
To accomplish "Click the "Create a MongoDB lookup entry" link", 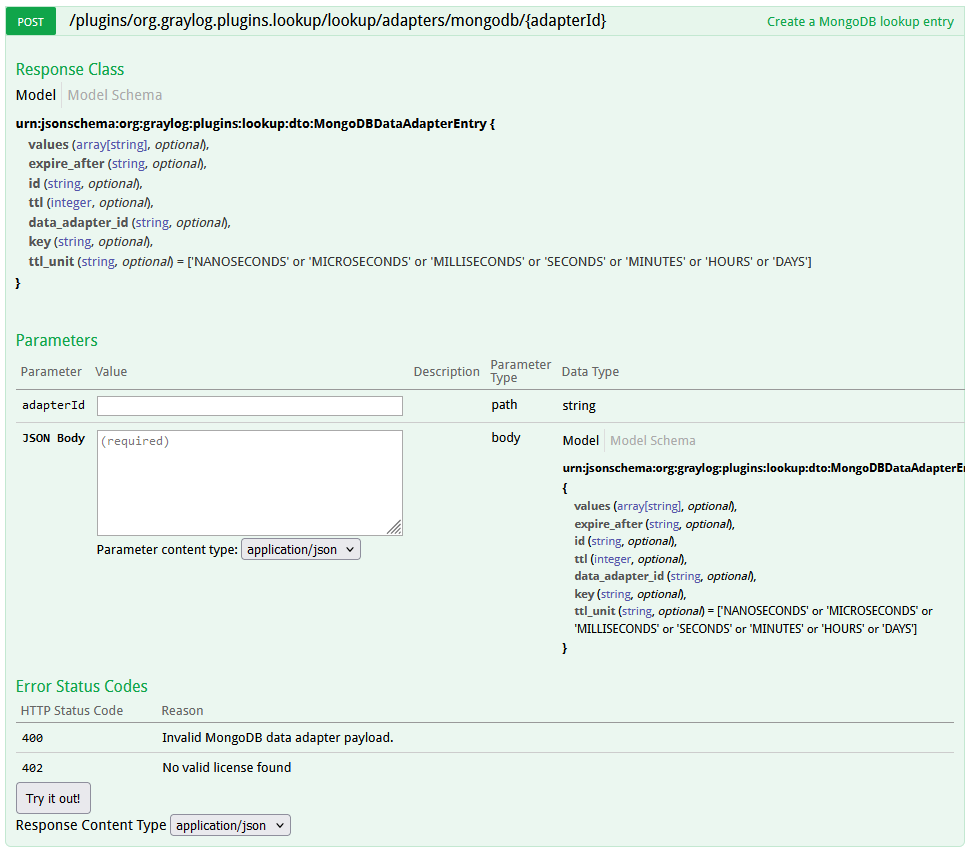I will coord(860,21).
